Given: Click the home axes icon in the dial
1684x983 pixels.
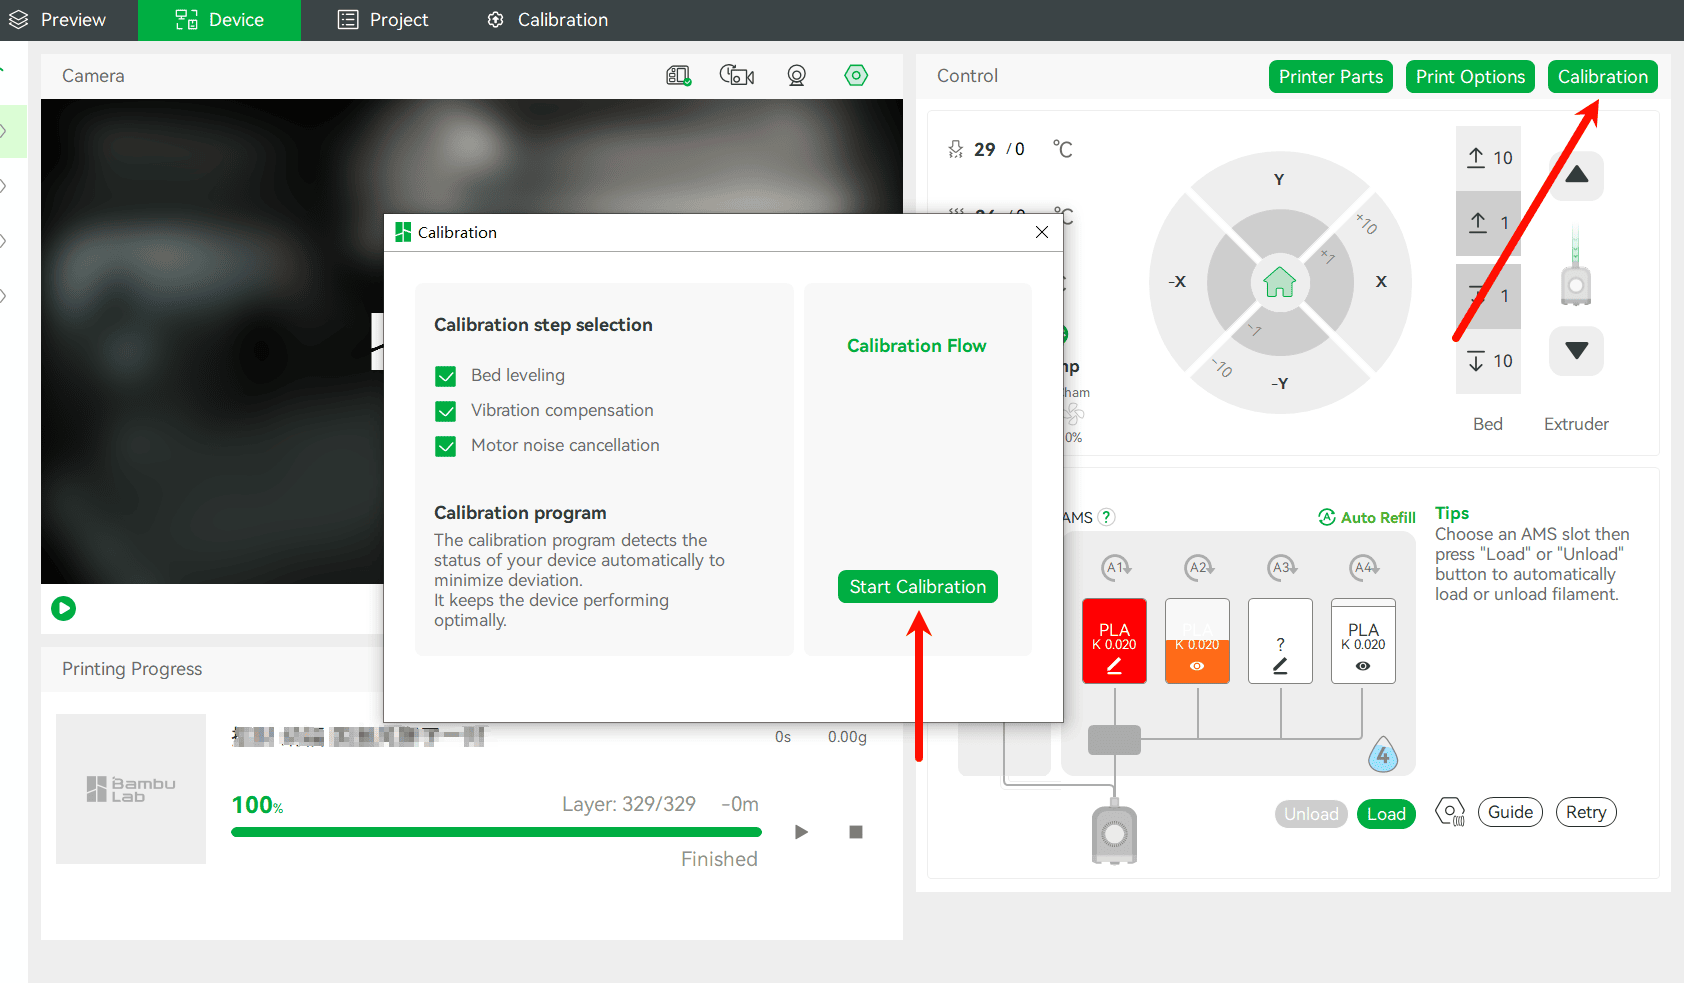Looking at the screenshot, I should click(1279, 282).
